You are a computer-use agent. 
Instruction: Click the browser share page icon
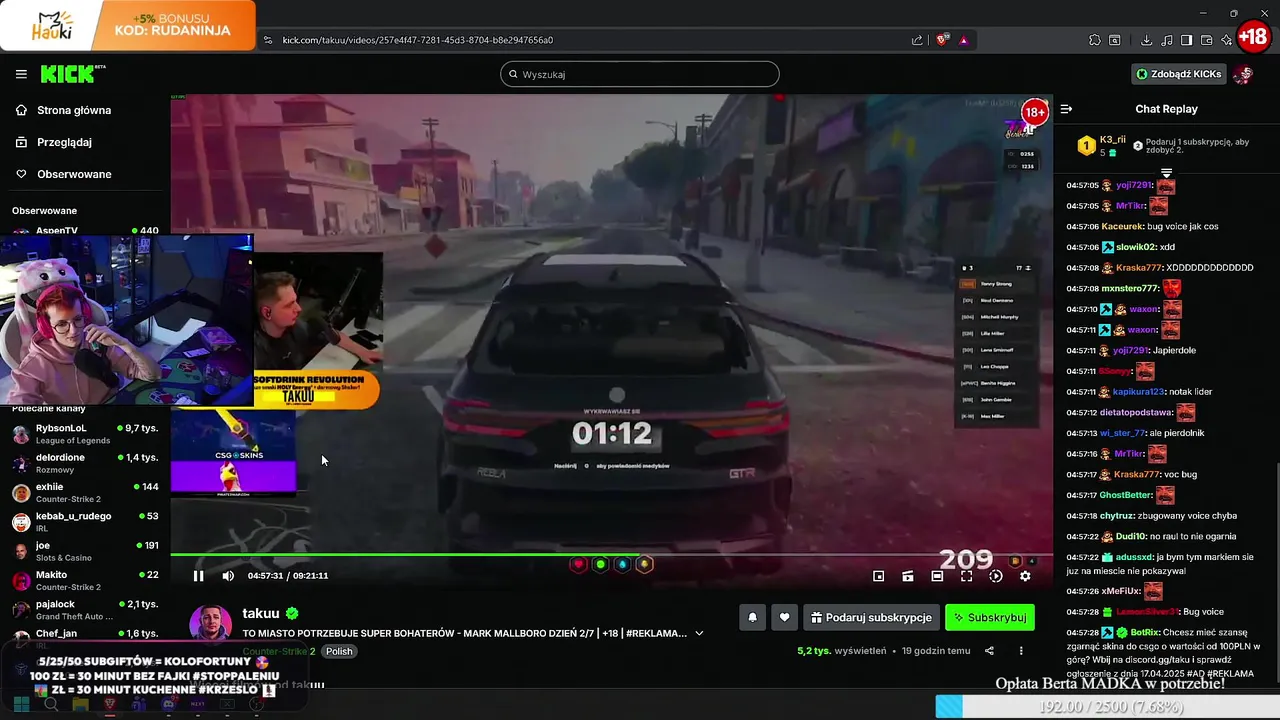[917, 40]
